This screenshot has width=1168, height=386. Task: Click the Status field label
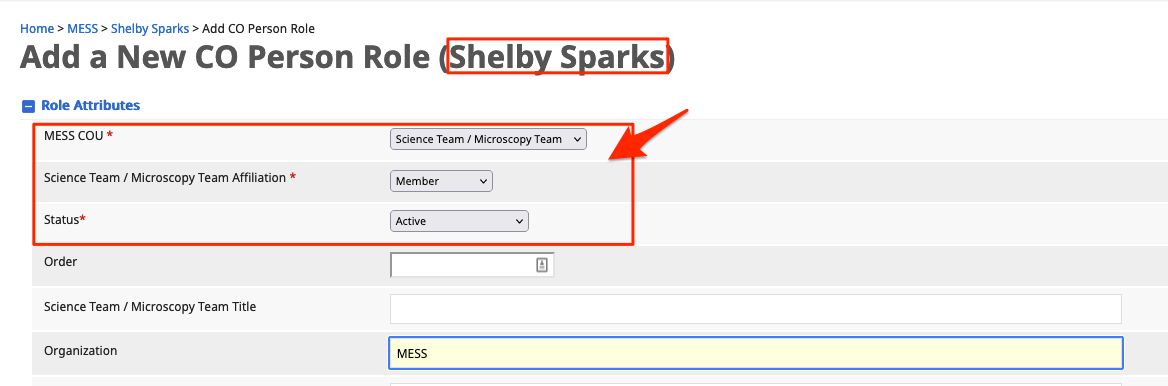point(65,220)
